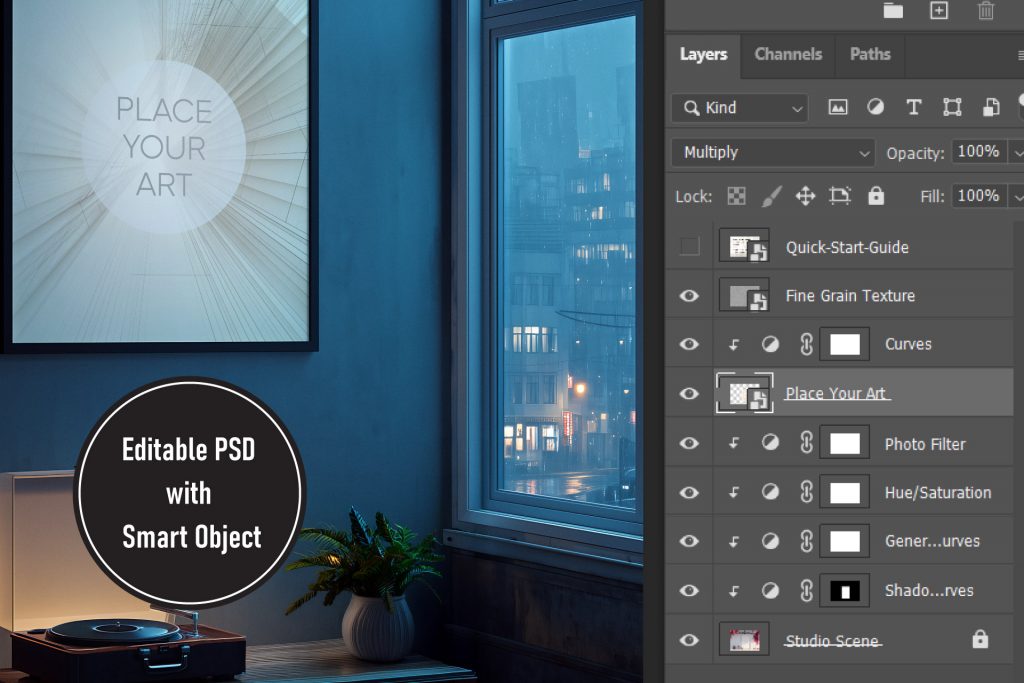Click Gener...urves layer mask link icon
This screenshot has width=1024, height=683.
coord(807,541)
